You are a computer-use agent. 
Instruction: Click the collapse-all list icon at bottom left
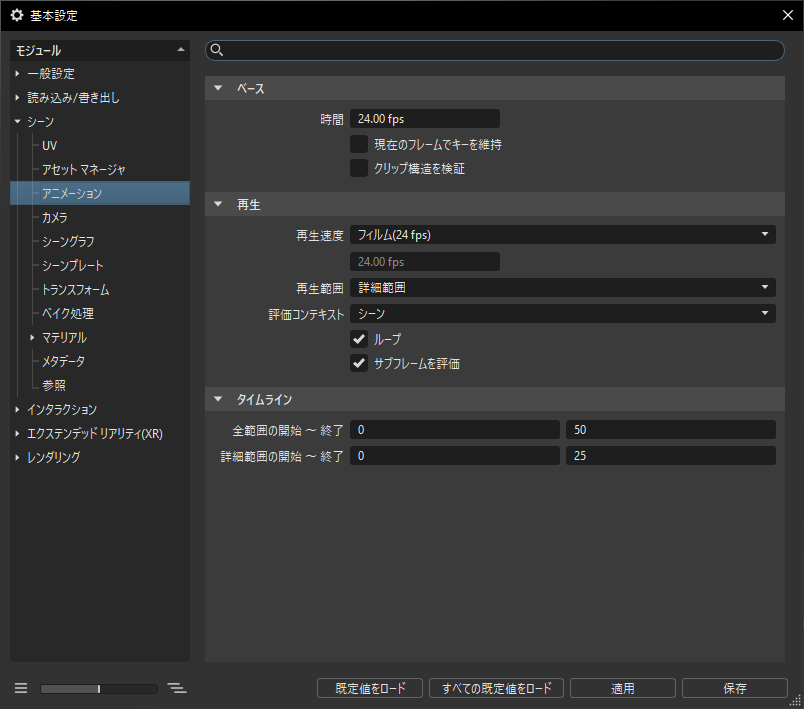pos(21,688)
